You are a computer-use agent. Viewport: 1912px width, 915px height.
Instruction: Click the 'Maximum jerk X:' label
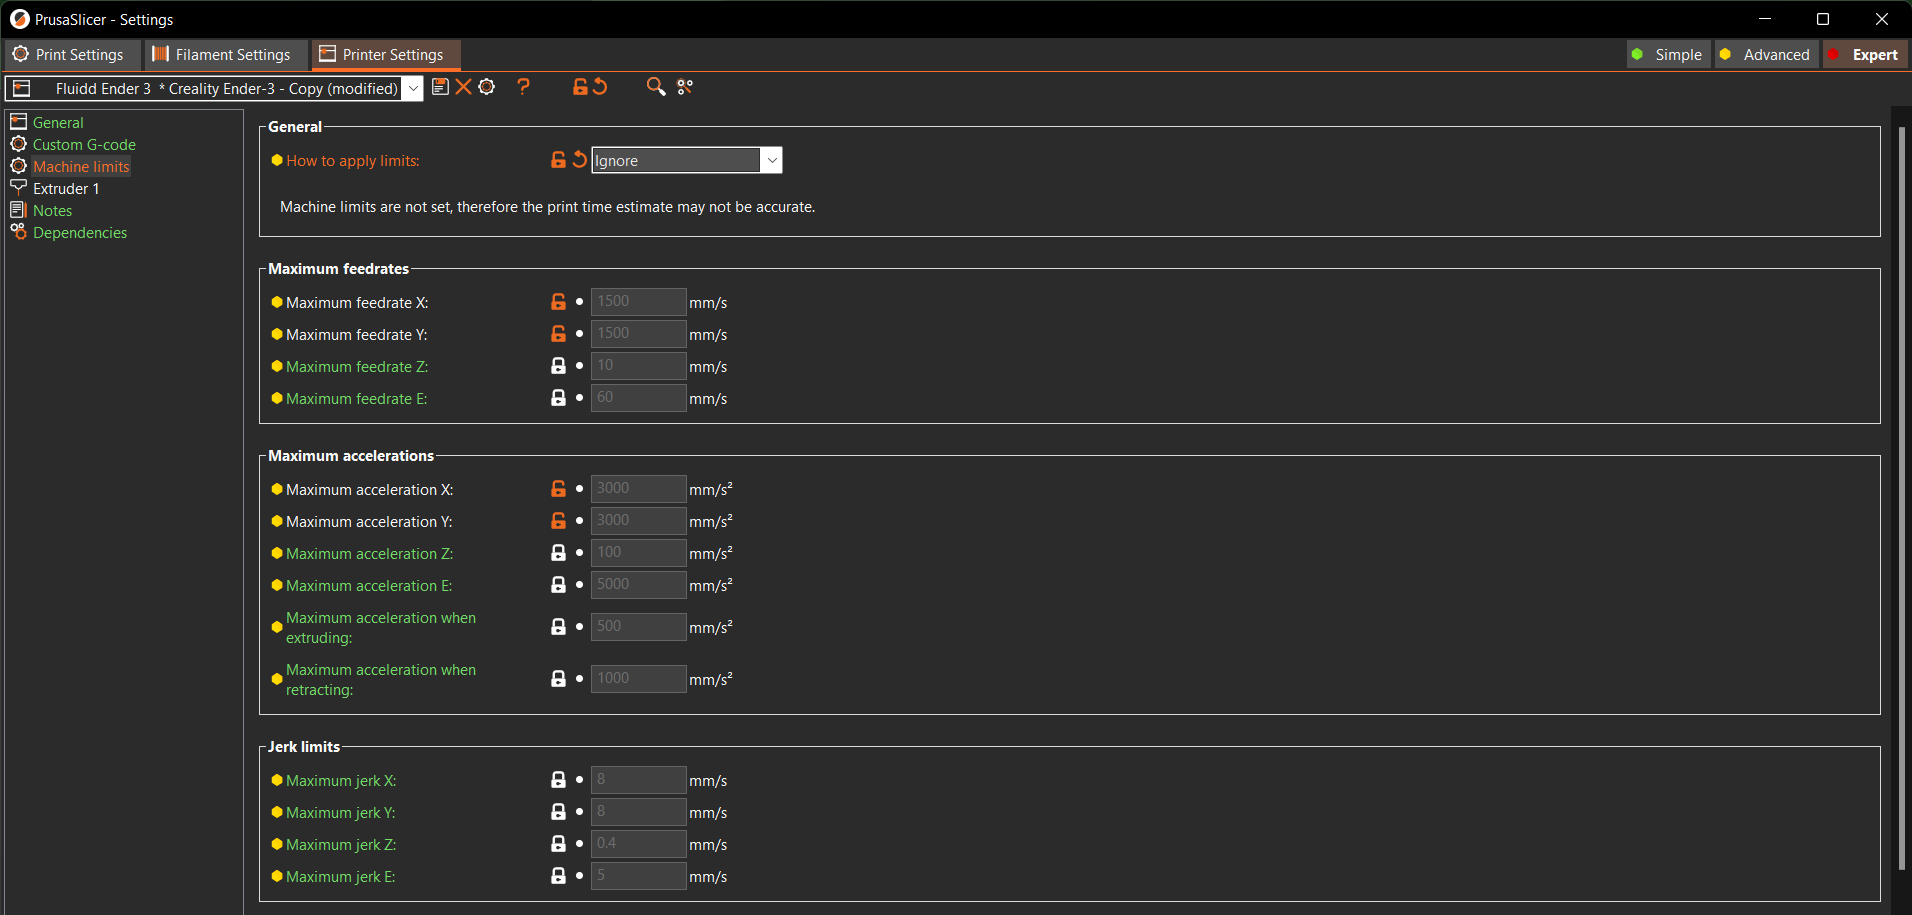point(341,781)
